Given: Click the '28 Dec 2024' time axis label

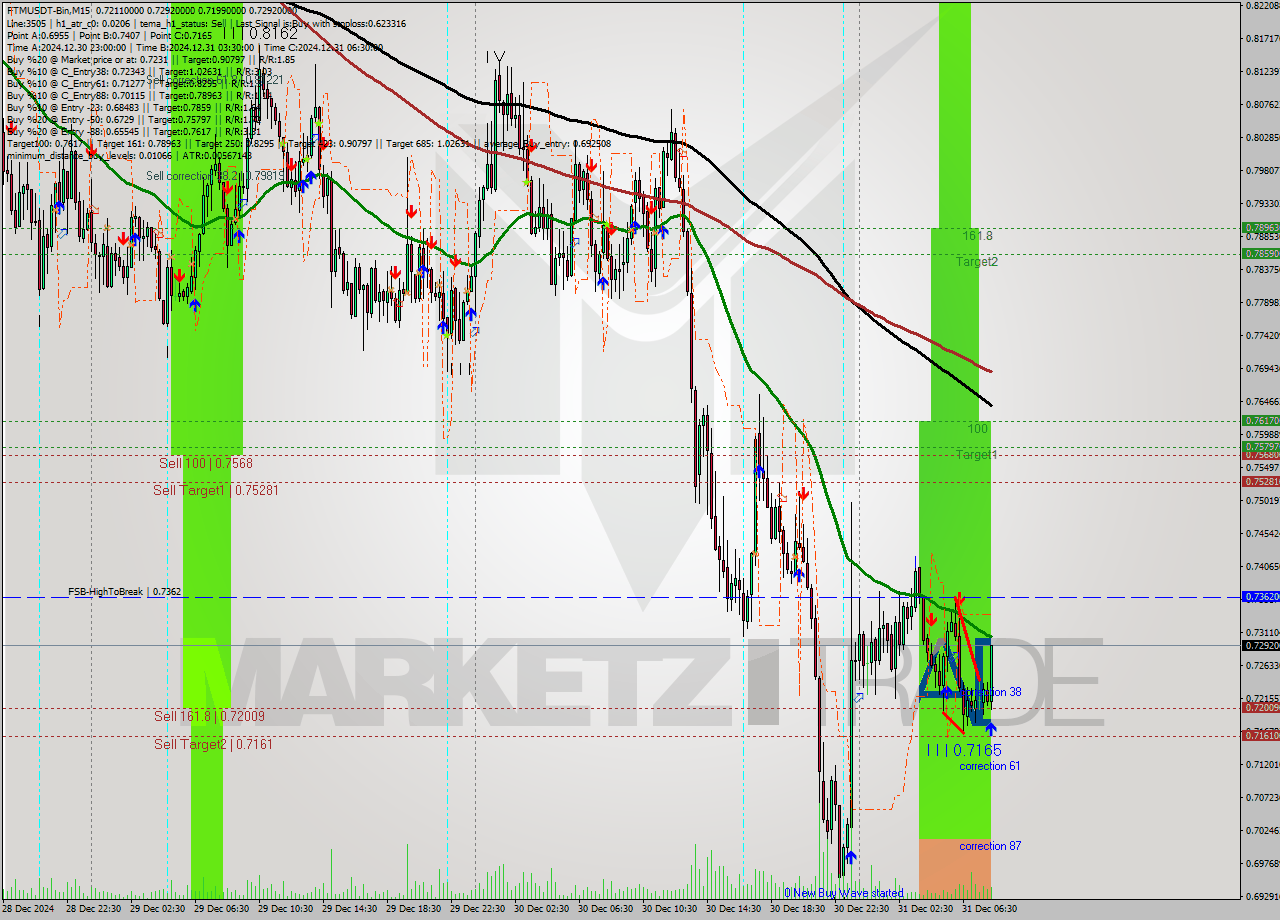Looking at the screenshot, I should pyautogui.click(x=29, y=909).
